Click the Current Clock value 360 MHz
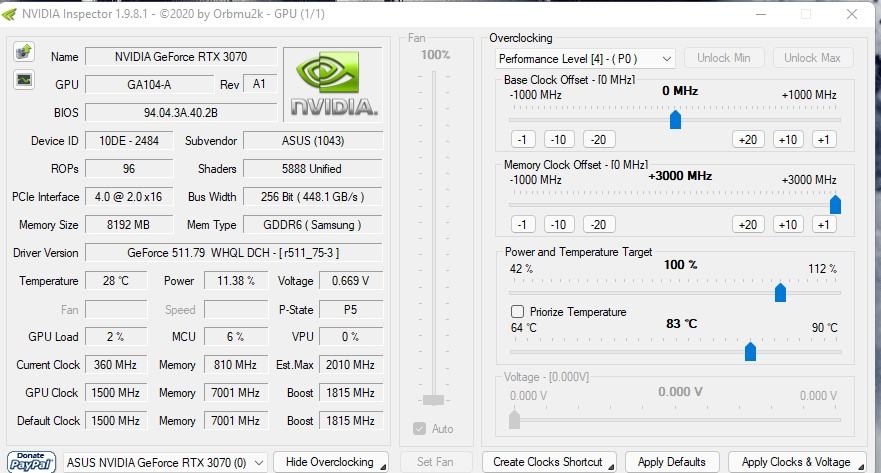881x473 pixels. coord(116,365)
